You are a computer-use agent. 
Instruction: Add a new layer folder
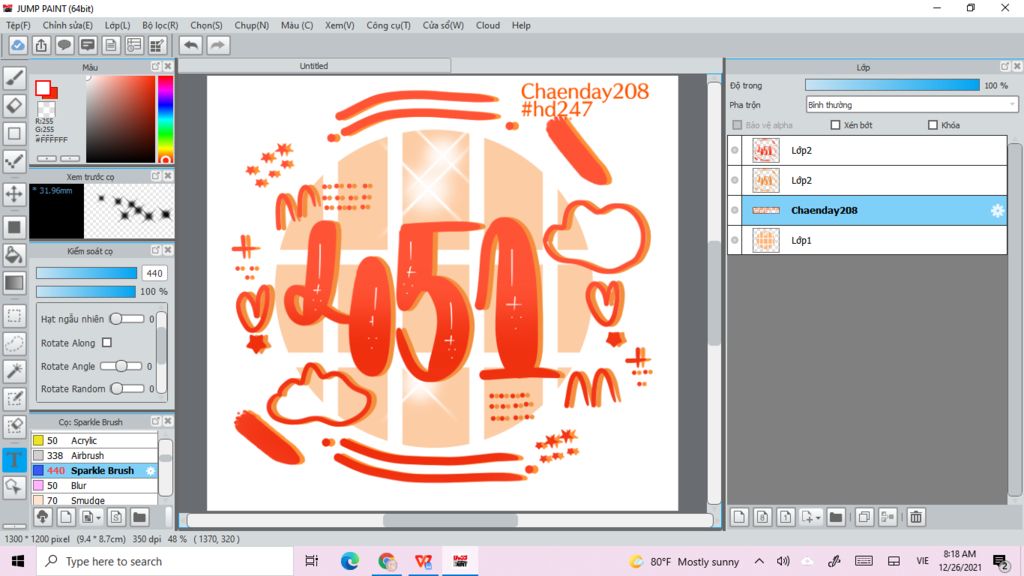(836, 517)
